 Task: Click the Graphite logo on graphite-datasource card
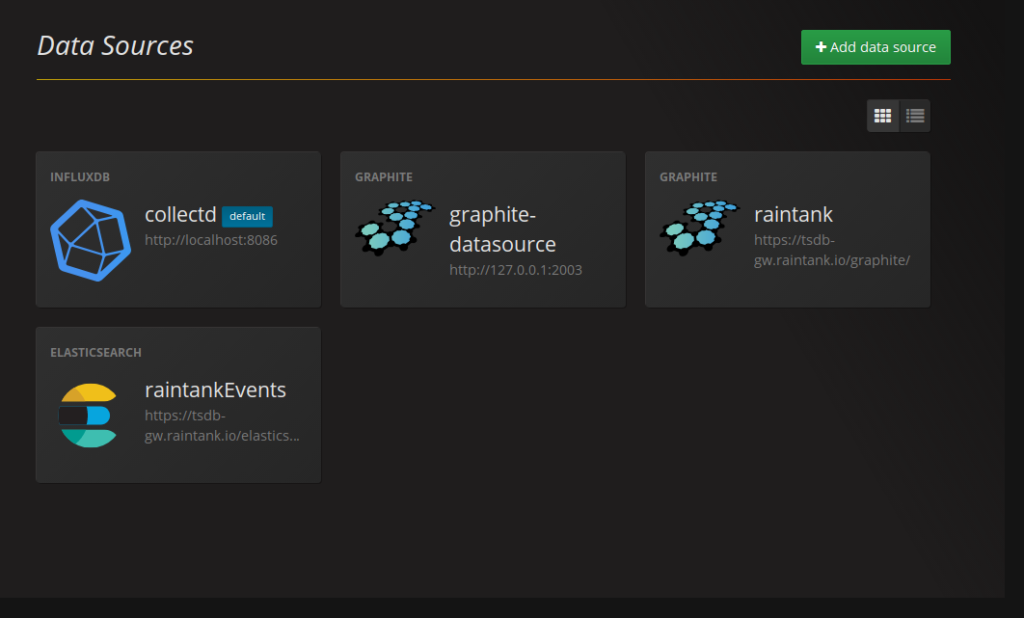(394, 229)
